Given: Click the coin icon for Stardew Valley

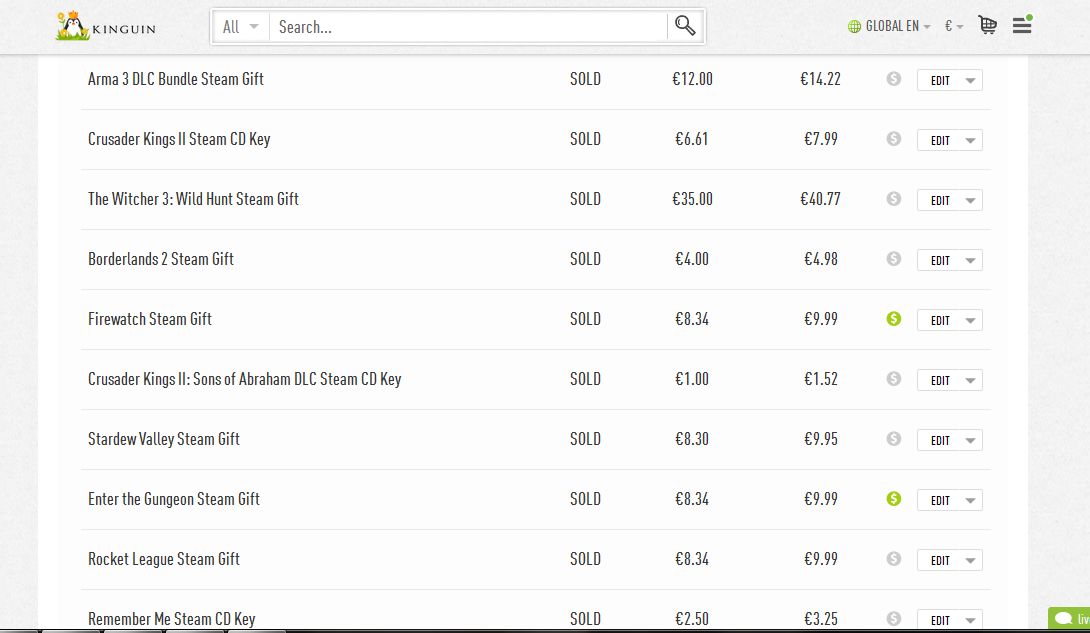Looking at the screenshot, I should tap(894, 438).
